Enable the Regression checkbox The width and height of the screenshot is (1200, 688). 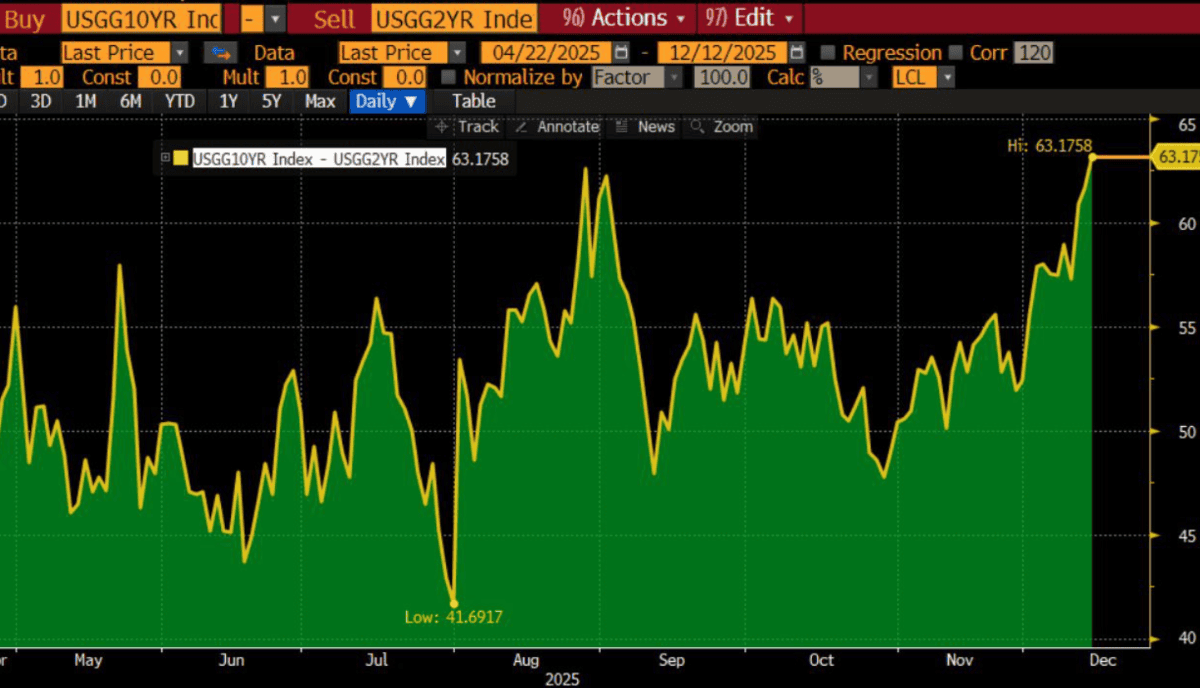click(827, 53)
